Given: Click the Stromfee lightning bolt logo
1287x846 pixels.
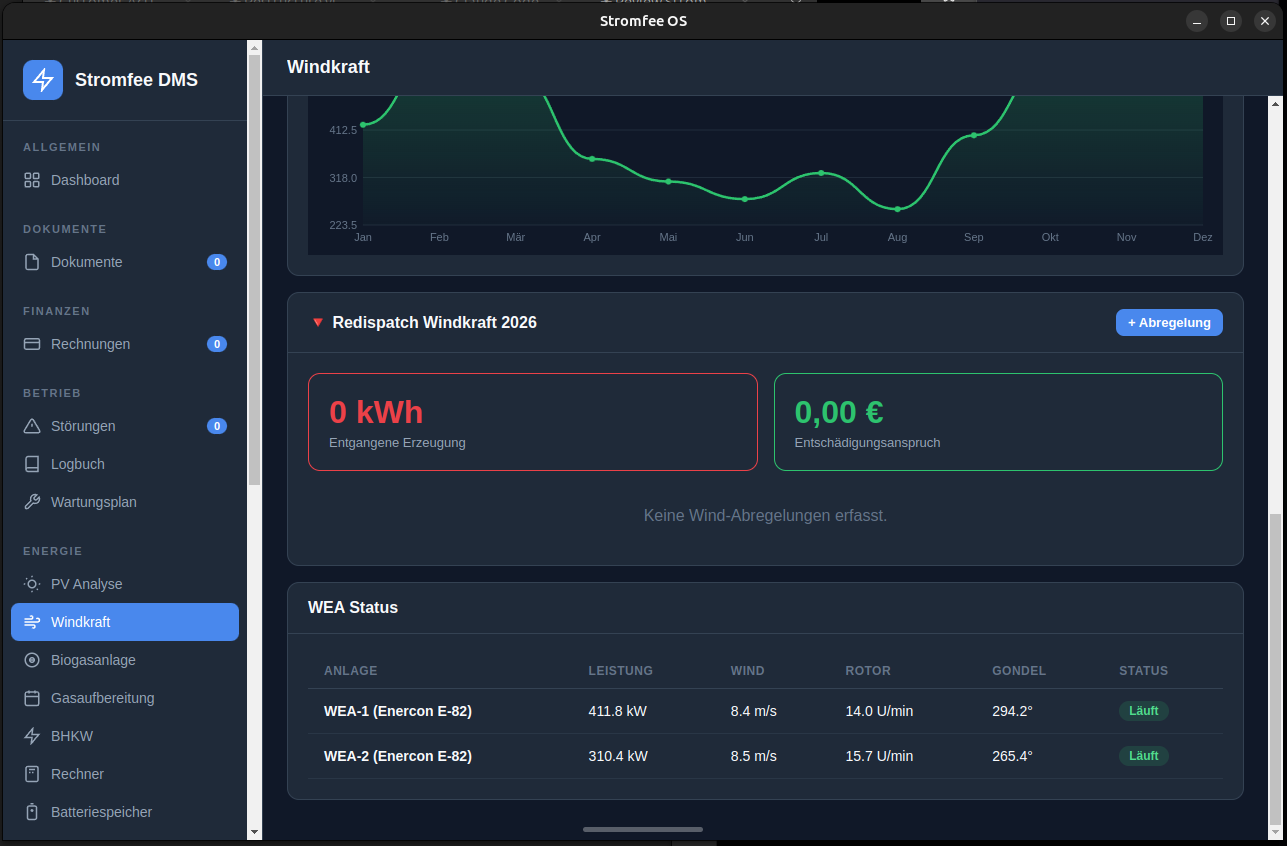Looking at the screenshot, I should pyautogui.click(x=43, y=80).
